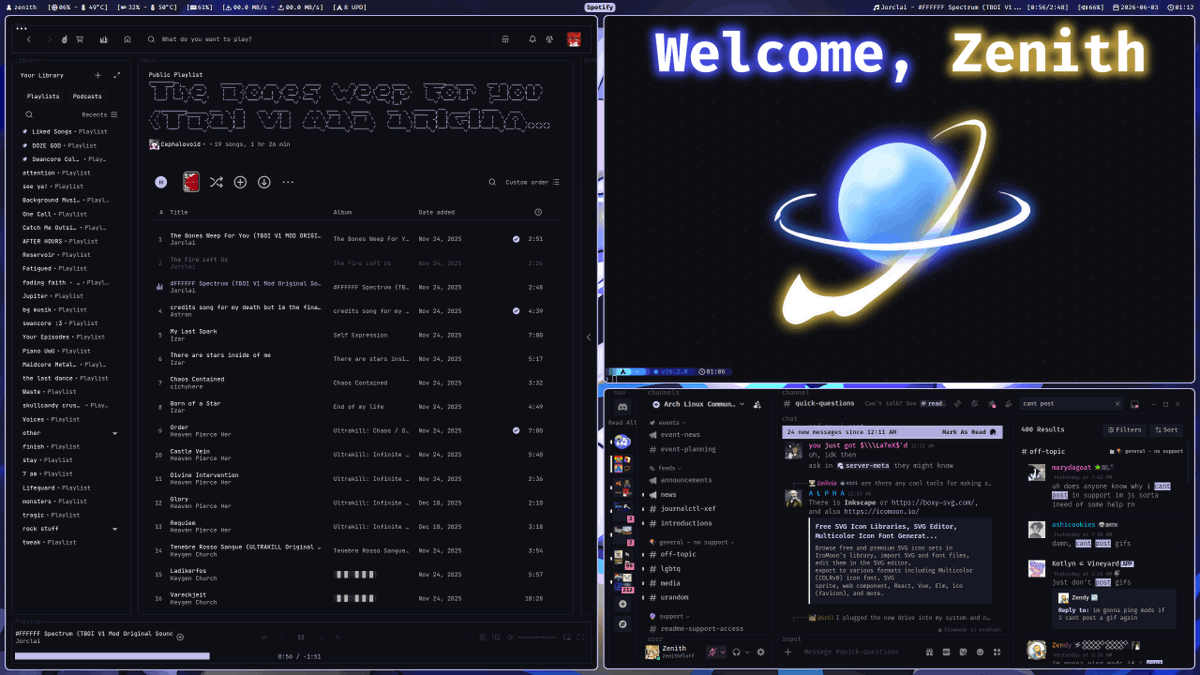
Task: Create new playlist with library plus icon
Action: (98, 75)
